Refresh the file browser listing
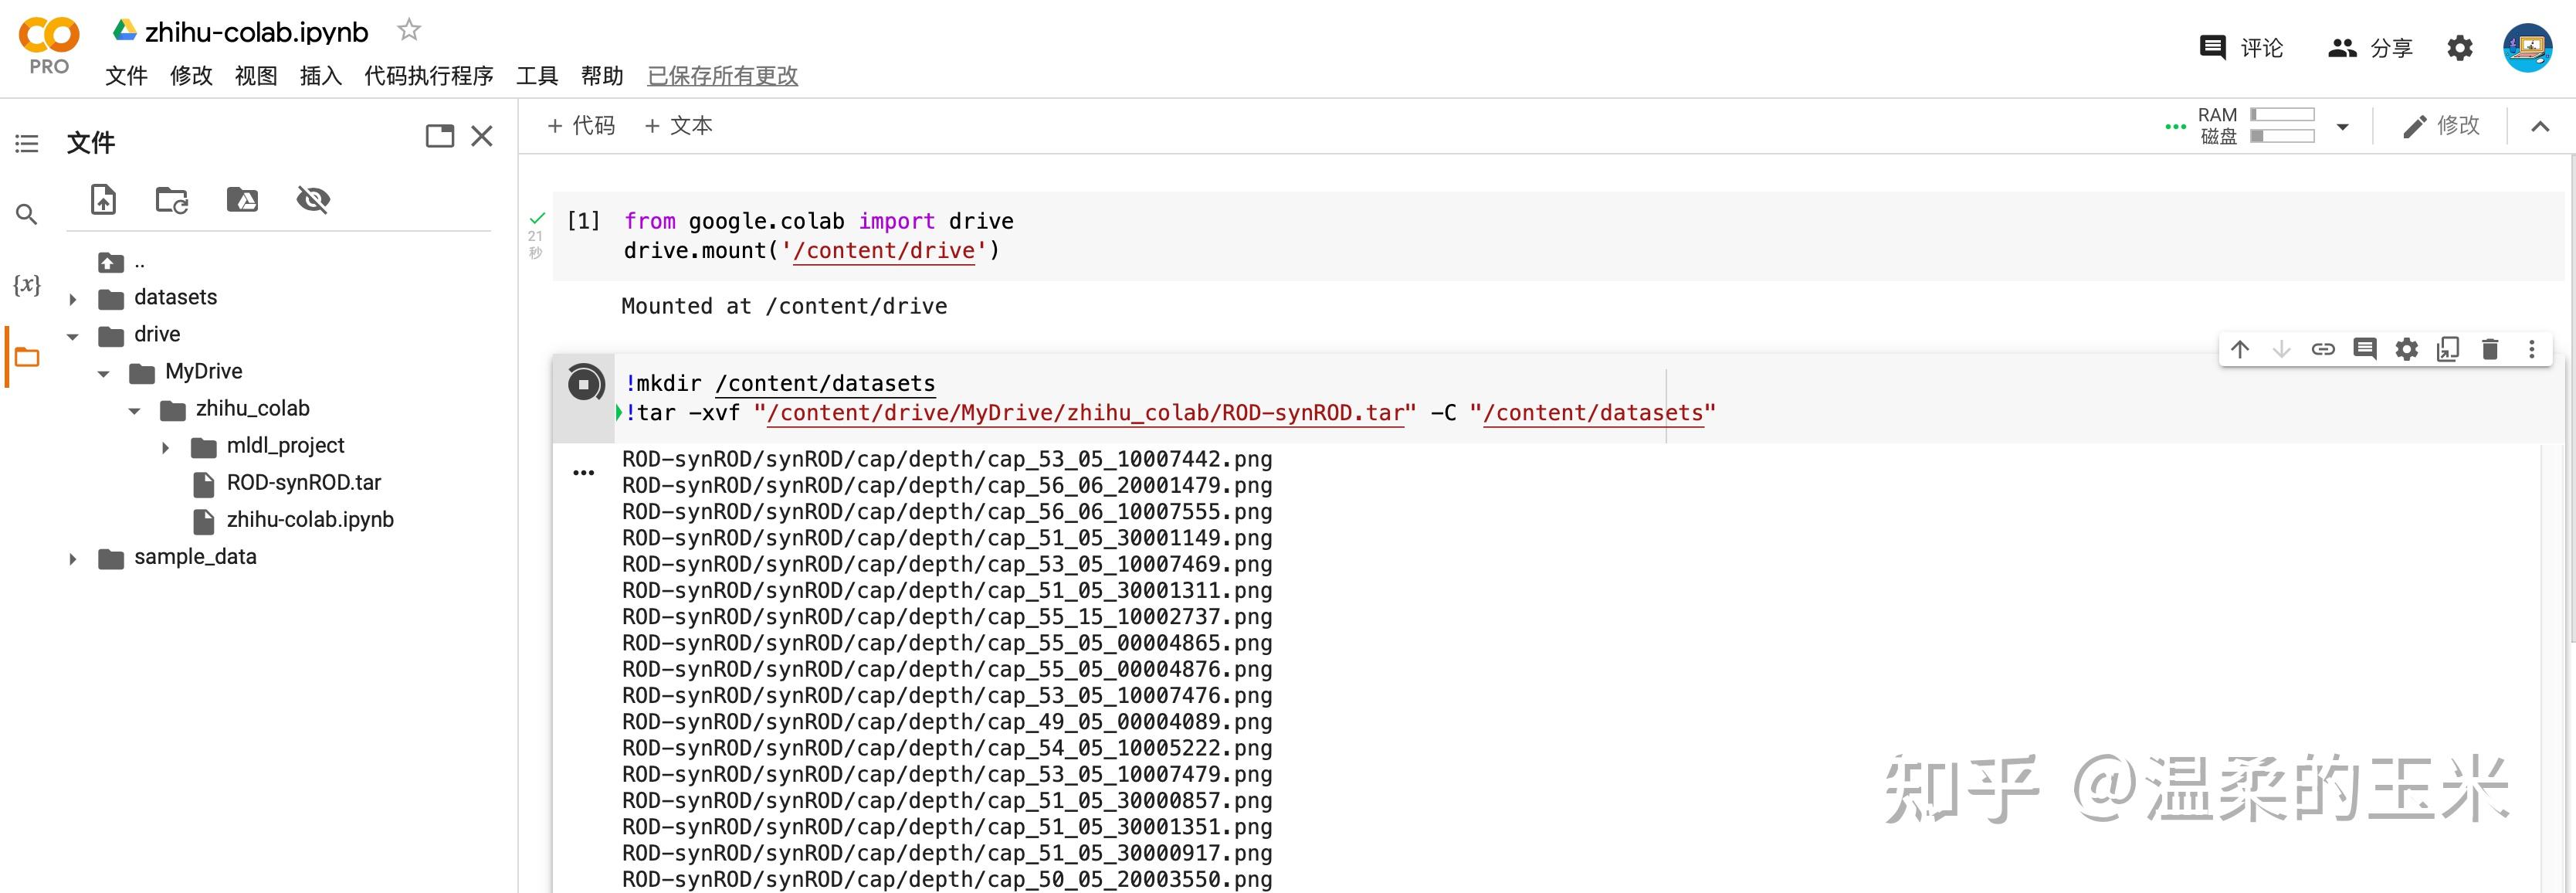Viewport: 2576px width, 893px height. pos(172,200)
